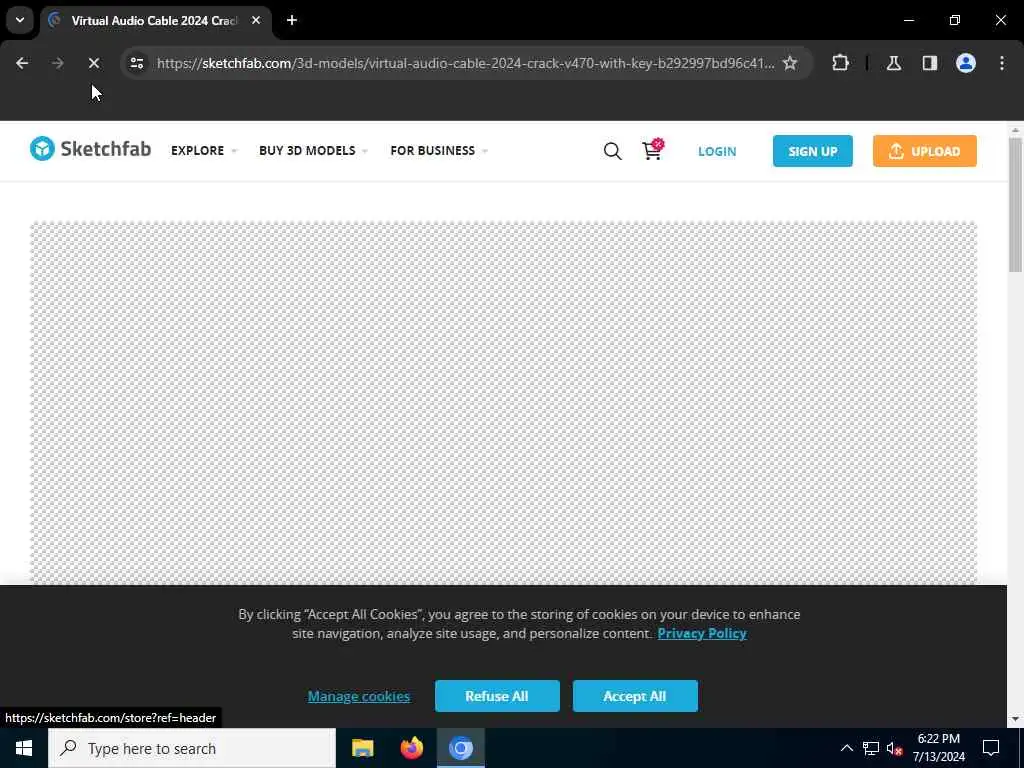
Task: Open a new browser tab
Action: pyautogui.click(x=292, y=20)
